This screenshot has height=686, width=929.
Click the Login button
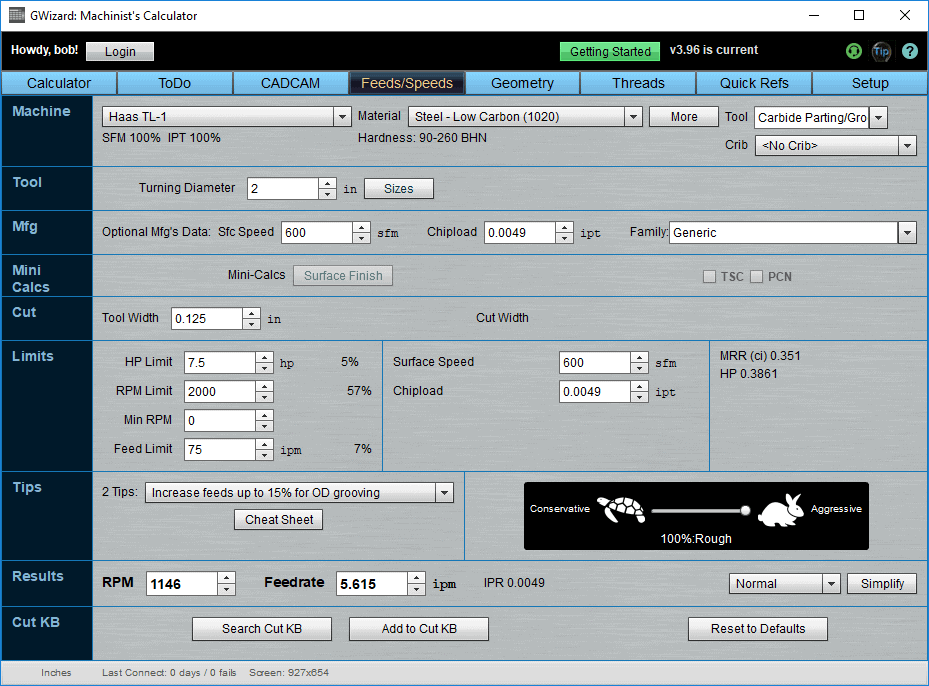119,51
